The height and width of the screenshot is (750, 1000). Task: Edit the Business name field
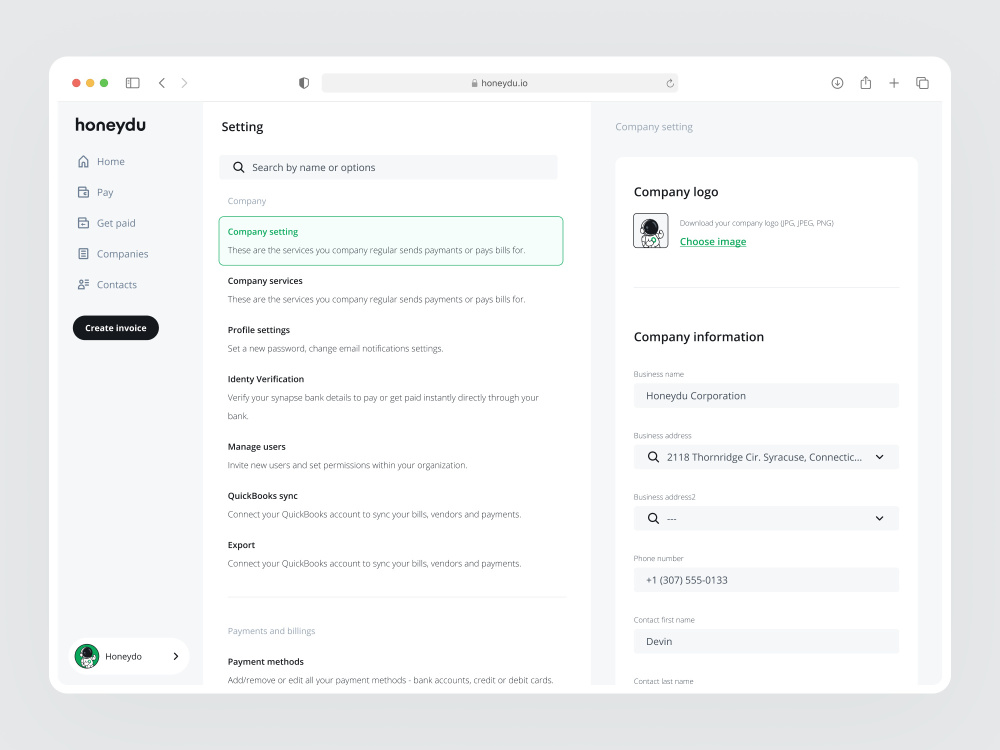click(x=766, y=395)
